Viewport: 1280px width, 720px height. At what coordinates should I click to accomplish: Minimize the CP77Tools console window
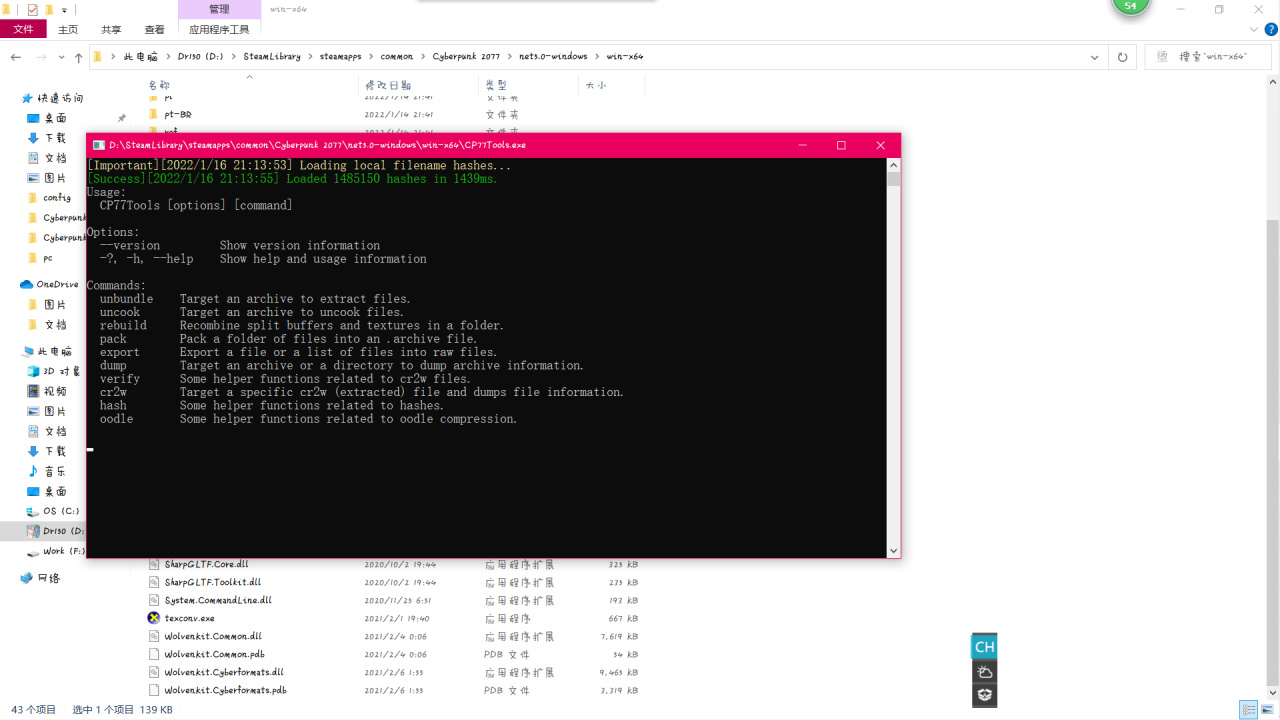pos(802,145)
